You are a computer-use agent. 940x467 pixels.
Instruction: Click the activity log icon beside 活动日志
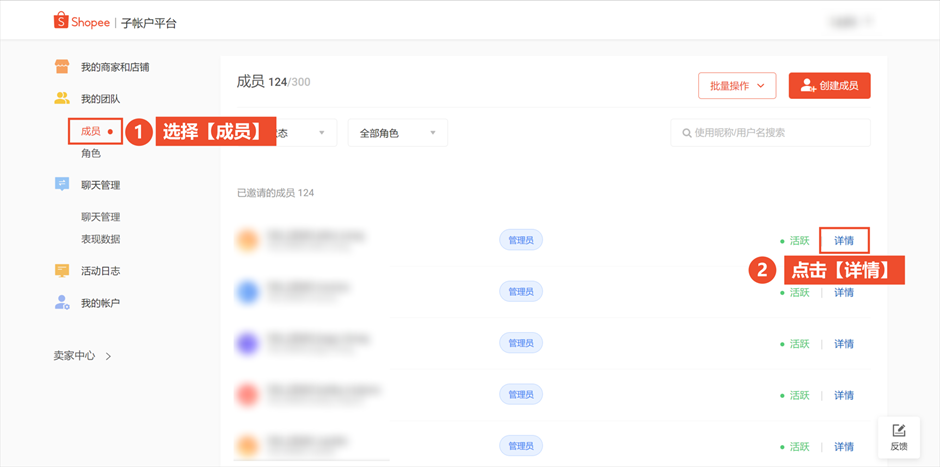pyautogui.click(x=62, y=270)
